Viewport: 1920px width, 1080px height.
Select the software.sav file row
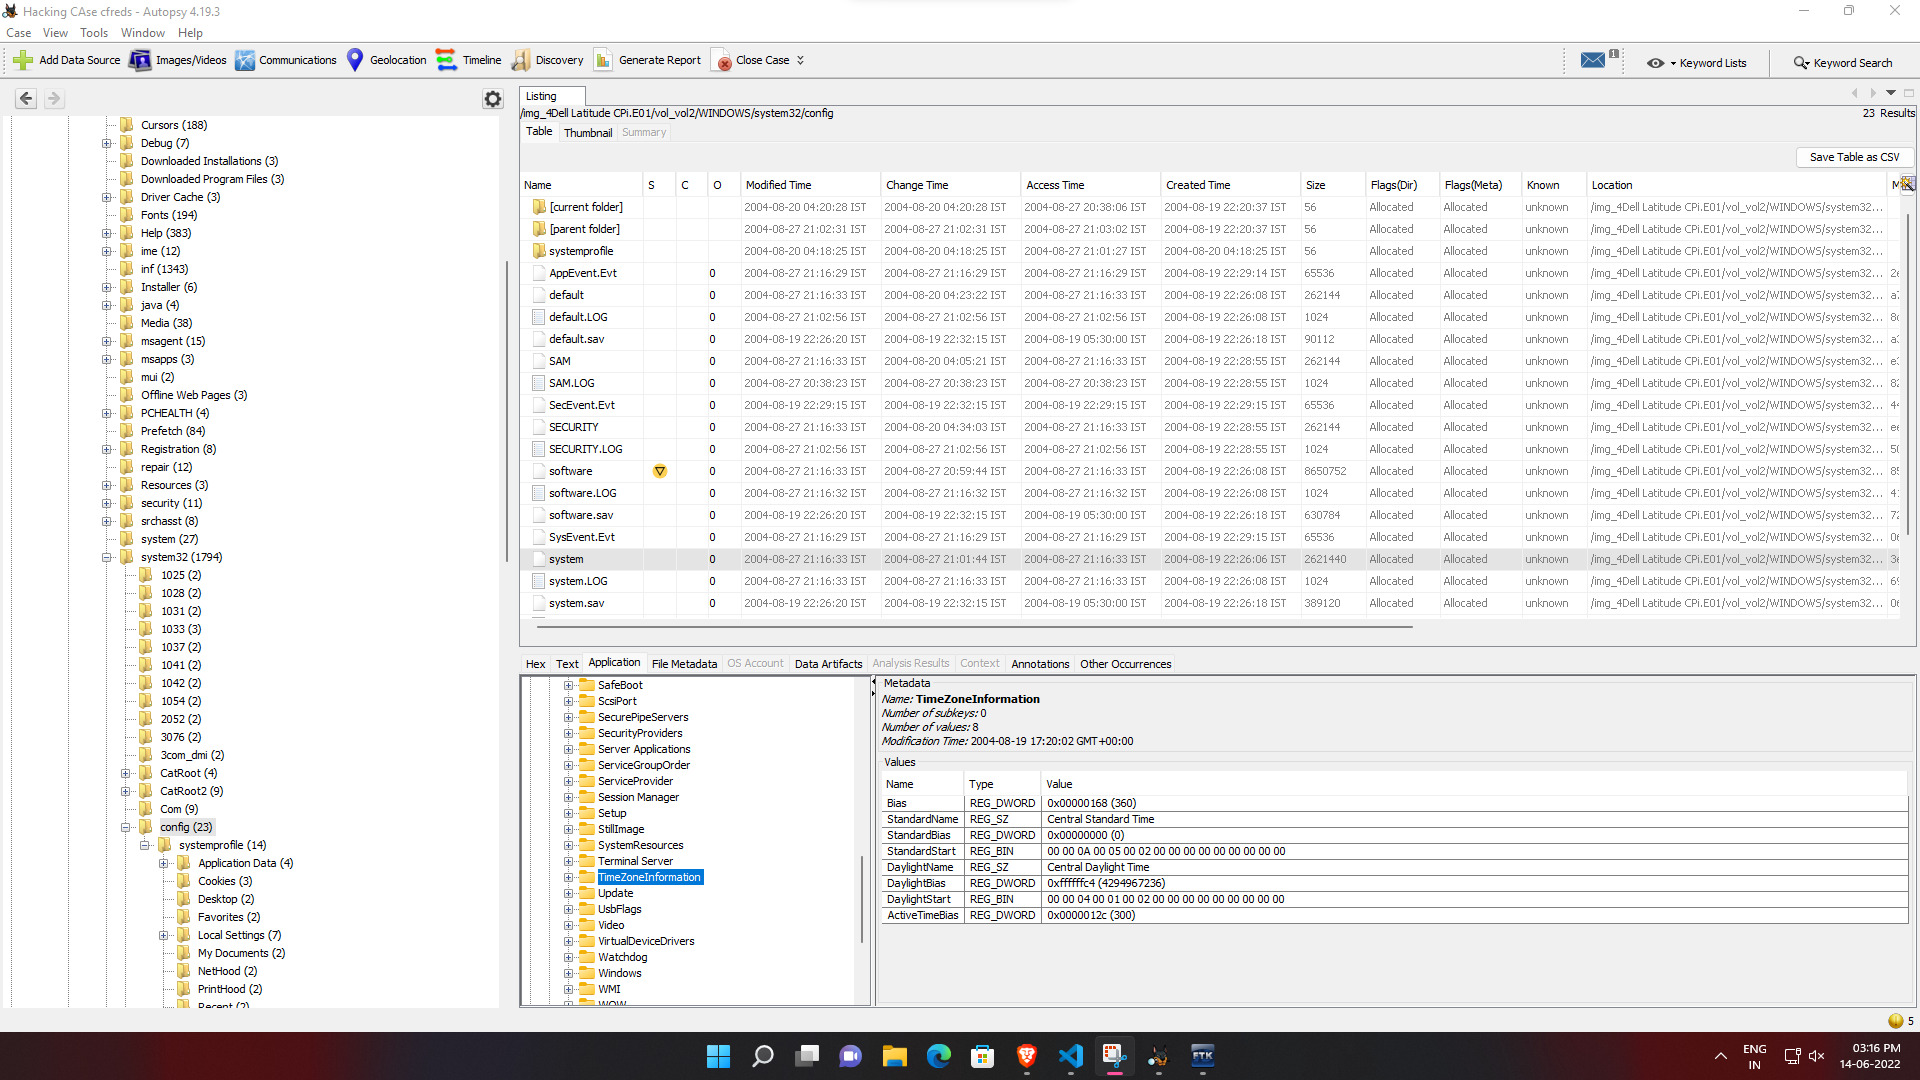pos(1210,515)
